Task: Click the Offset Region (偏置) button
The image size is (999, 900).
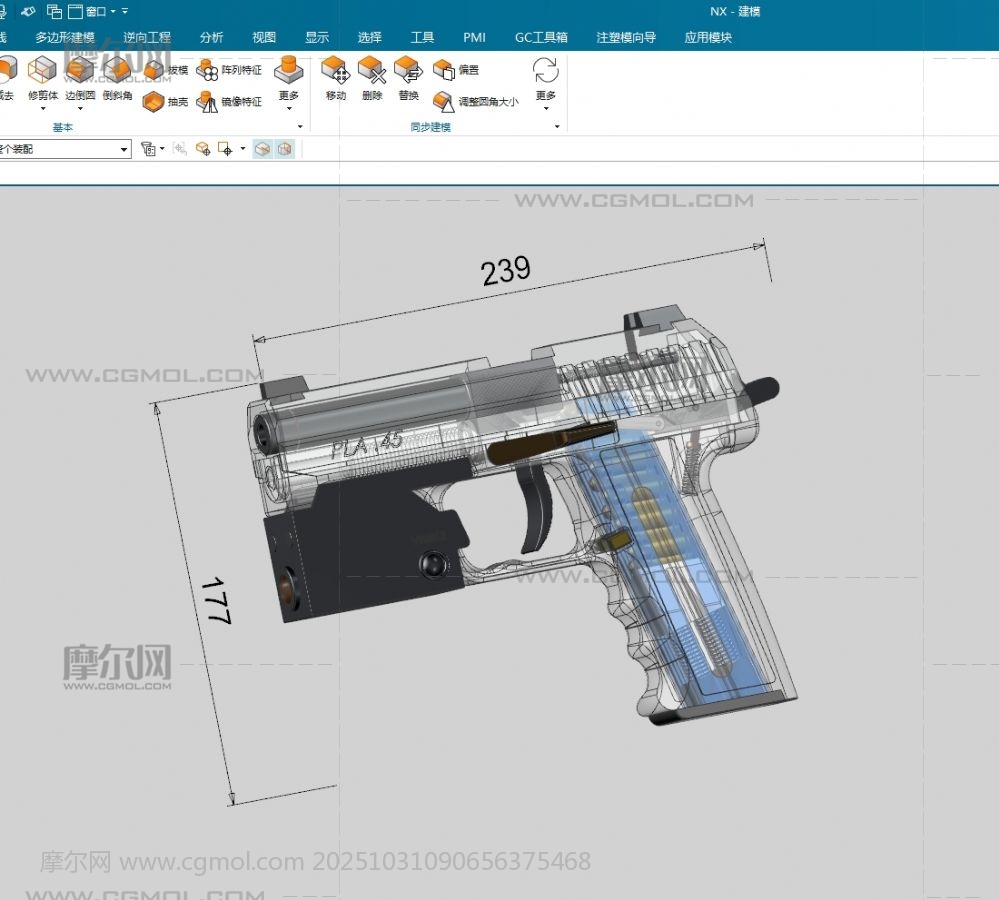Action: 456,71
